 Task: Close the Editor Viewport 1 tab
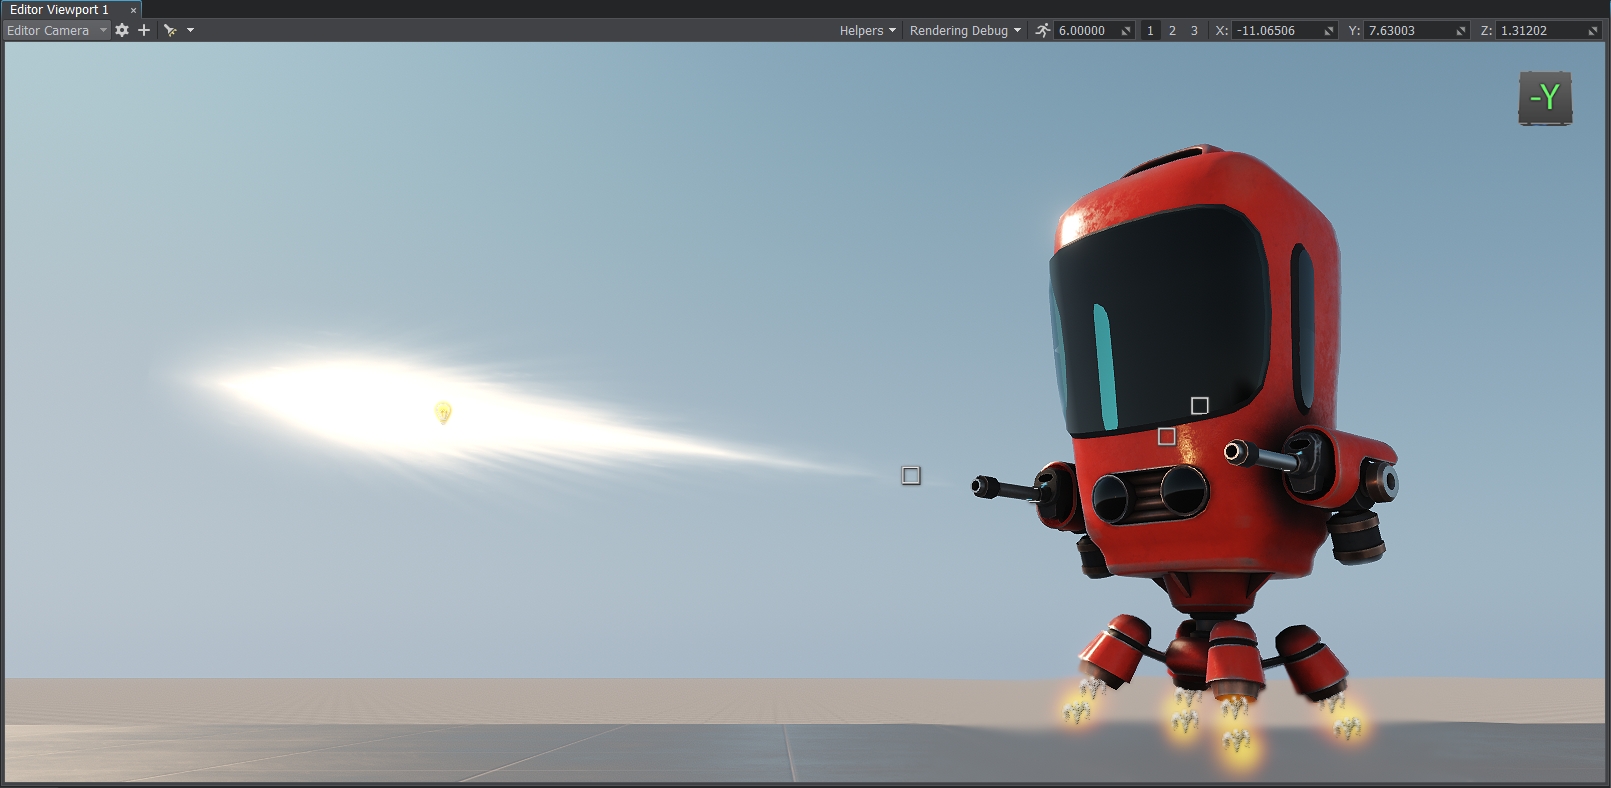coord(133,10)
